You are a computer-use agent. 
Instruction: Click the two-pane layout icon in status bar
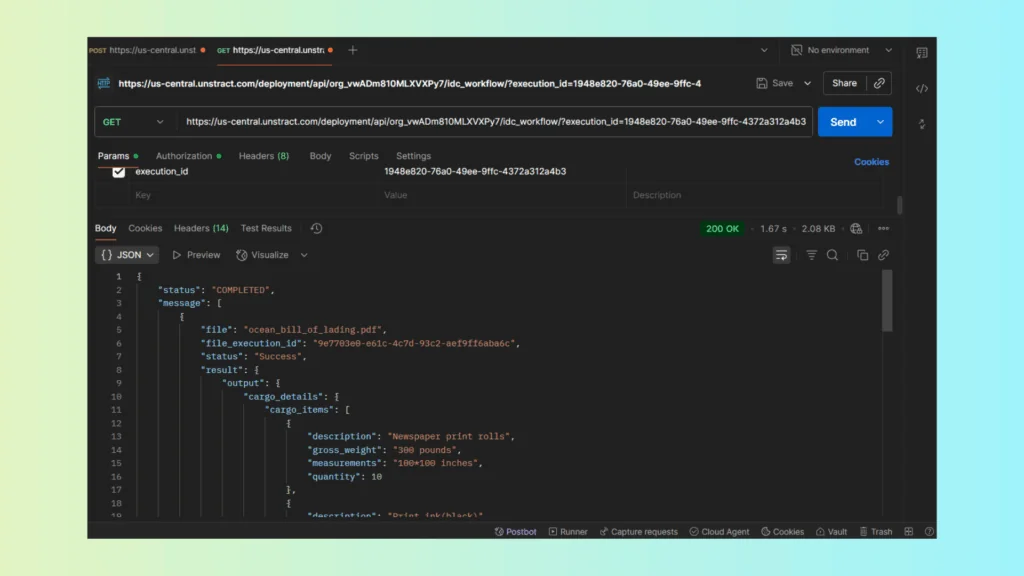(x=908, y=532)
